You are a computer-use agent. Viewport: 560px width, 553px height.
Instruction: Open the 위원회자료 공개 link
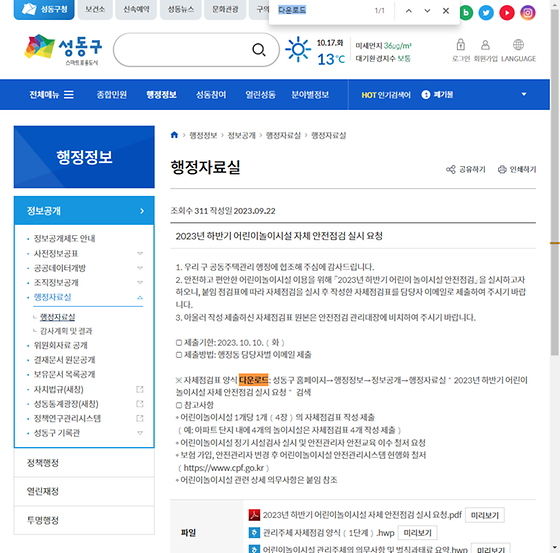(60, 345)
